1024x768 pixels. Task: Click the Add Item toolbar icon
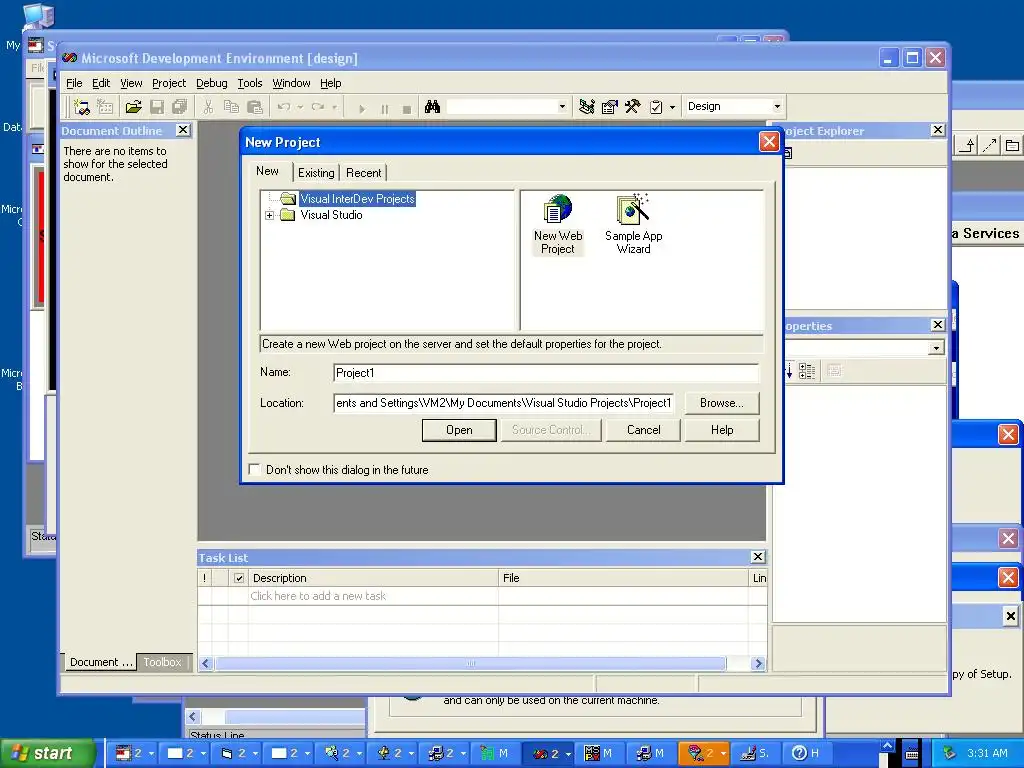[x=104, y=106]
